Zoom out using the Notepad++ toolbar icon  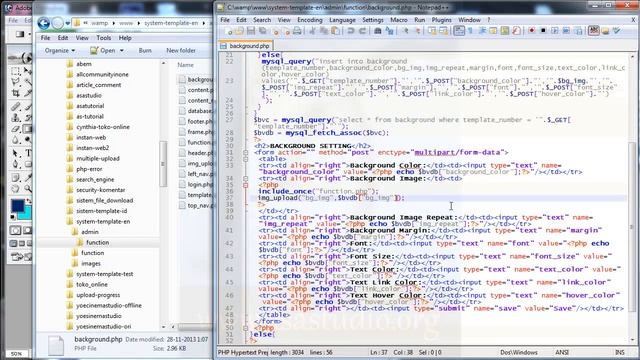point(417,31)
